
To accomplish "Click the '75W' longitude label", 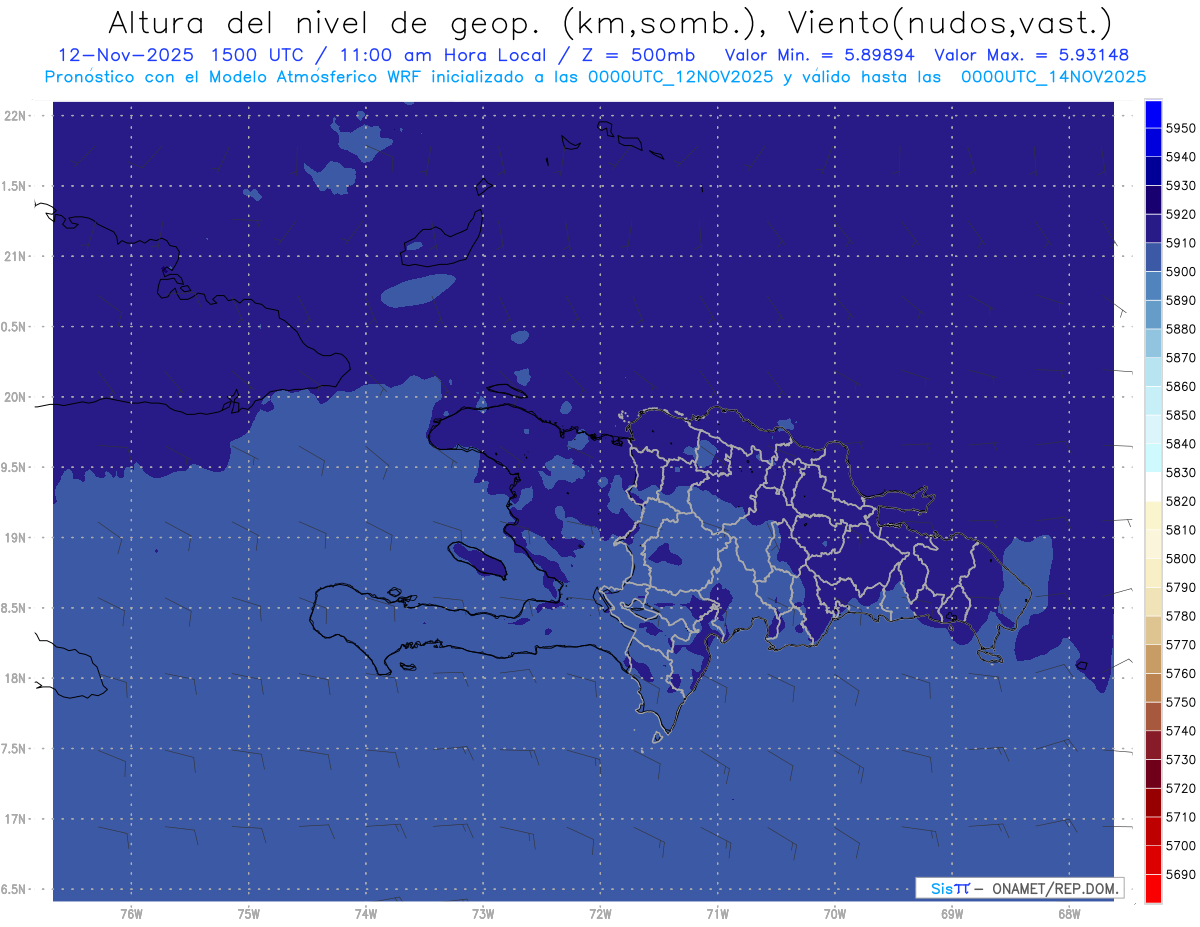I will click(x=248, y=913).
